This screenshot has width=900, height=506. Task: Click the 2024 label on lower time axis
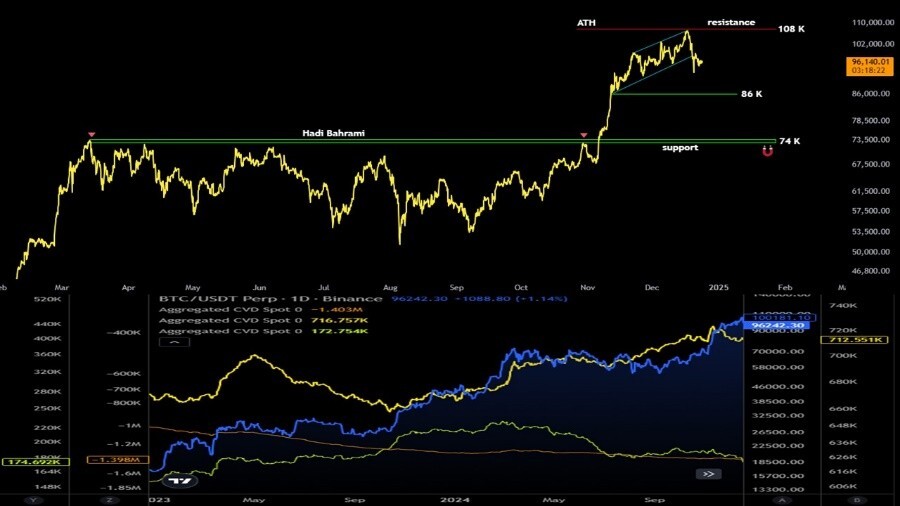(455, 500)
